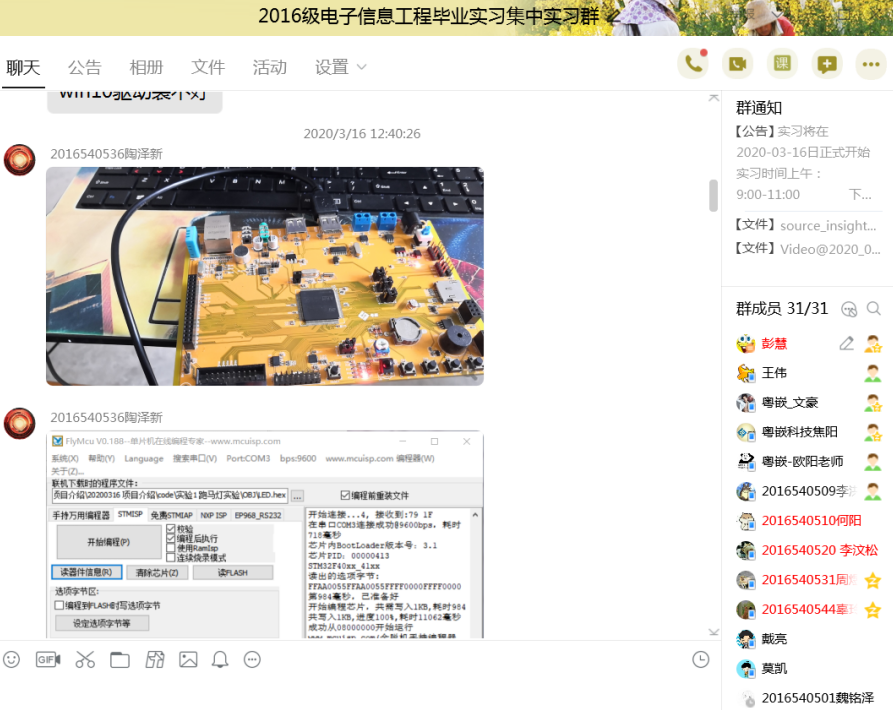Switch to the 文件 tab

coord(208,67)
